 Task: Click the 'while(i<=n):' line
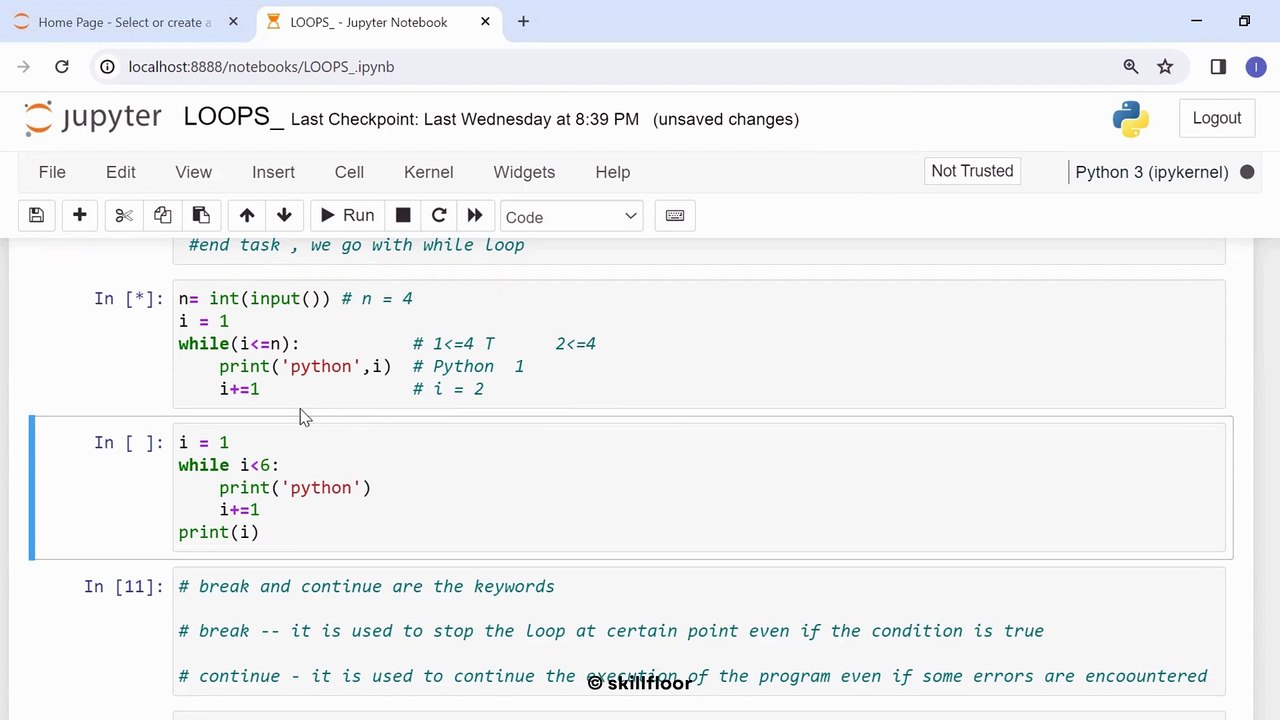239,343
